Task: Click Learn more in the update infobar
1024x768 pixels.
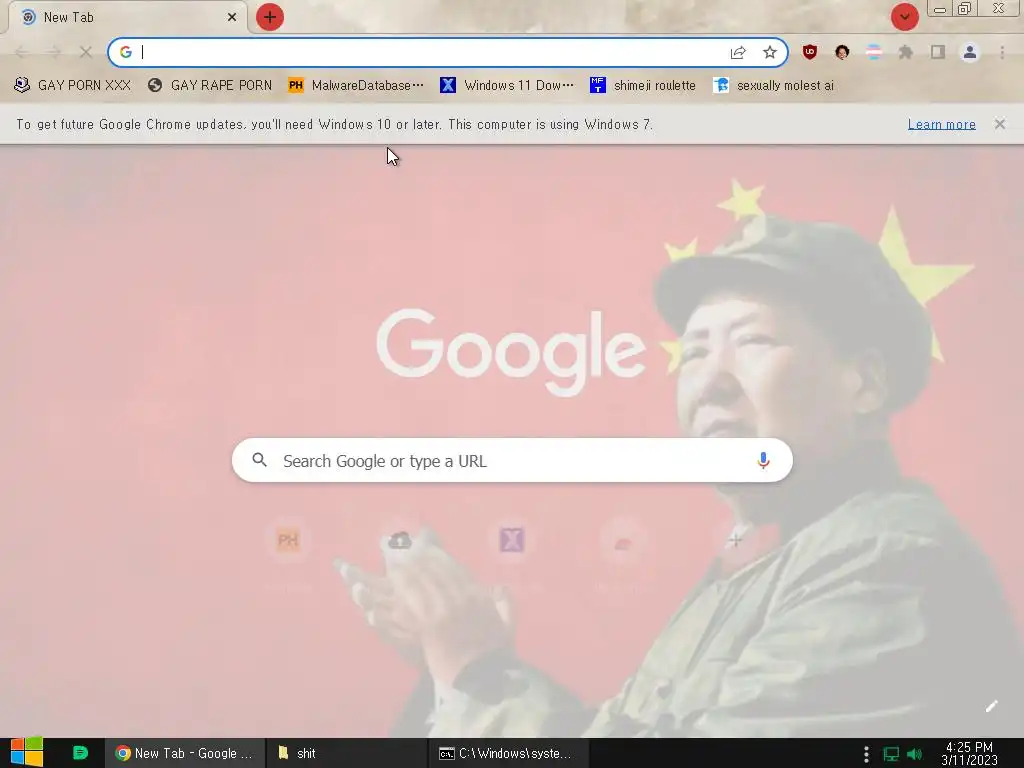Action: coord(942,124)
